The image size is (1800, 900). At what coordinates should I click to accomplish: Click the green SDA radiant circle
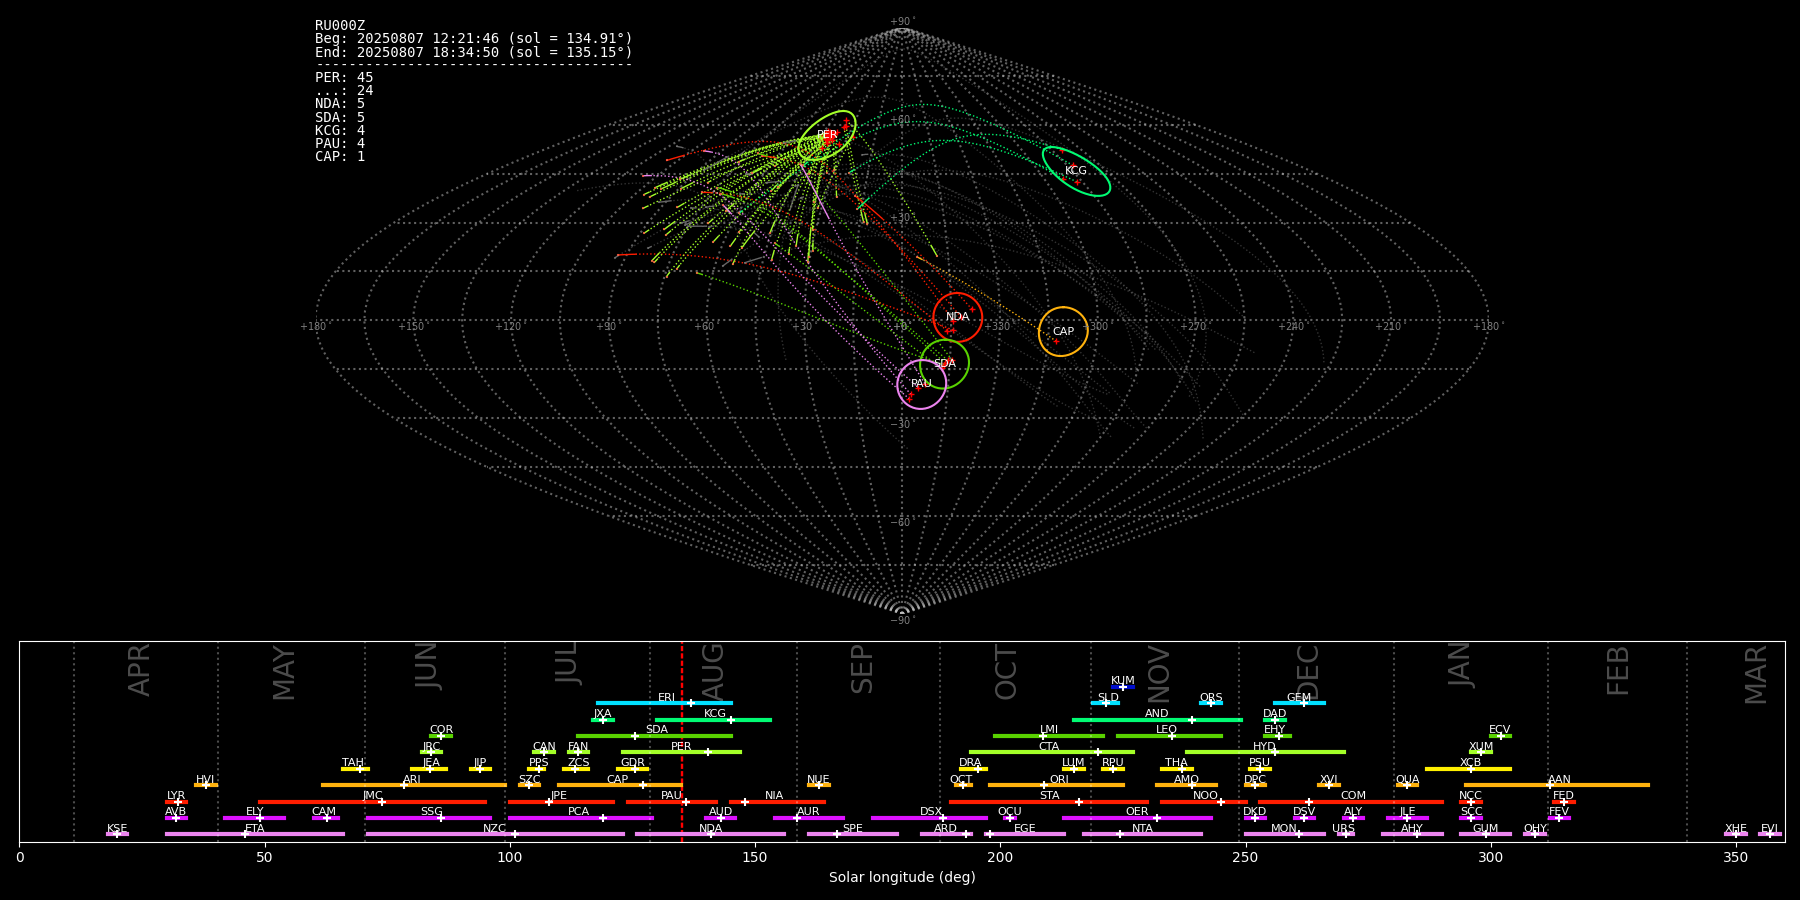[944, 363]
